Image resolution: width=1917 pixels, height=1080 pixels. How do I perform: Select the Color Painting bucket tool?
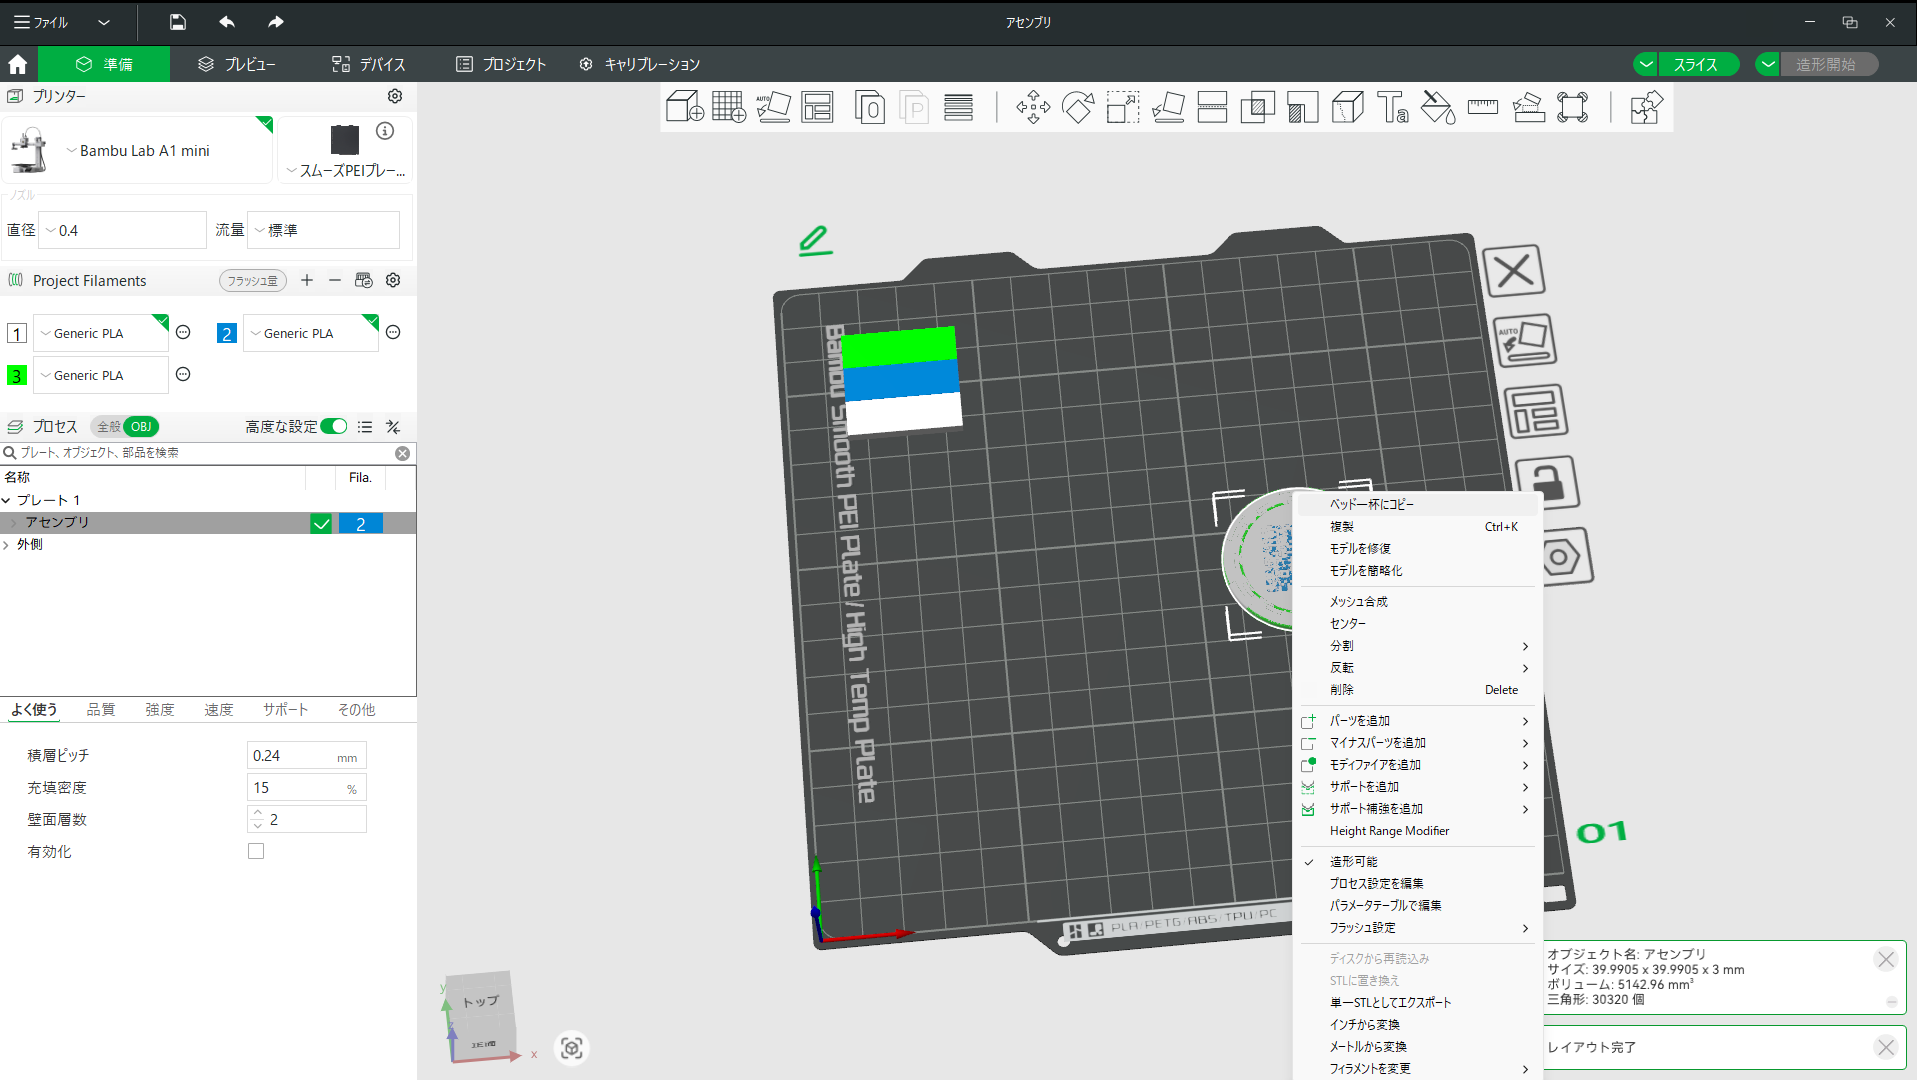pos(1438,107)
